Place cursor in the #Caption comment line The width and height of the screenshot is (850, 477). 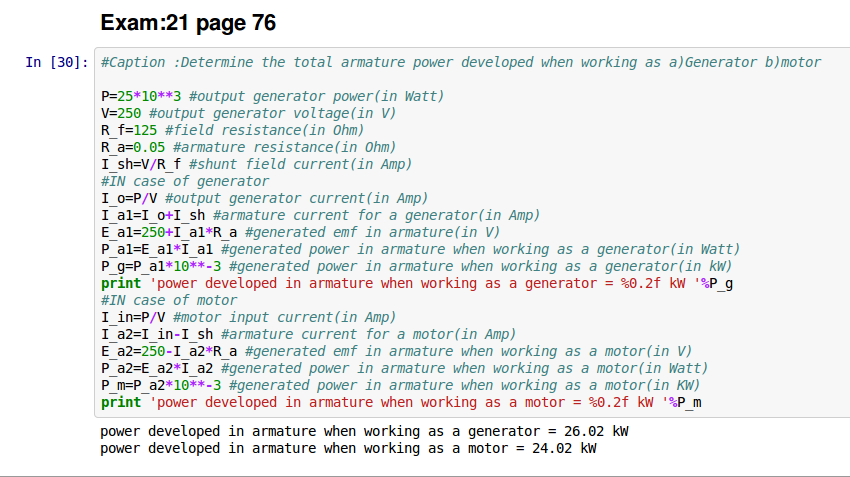(460, 62)
